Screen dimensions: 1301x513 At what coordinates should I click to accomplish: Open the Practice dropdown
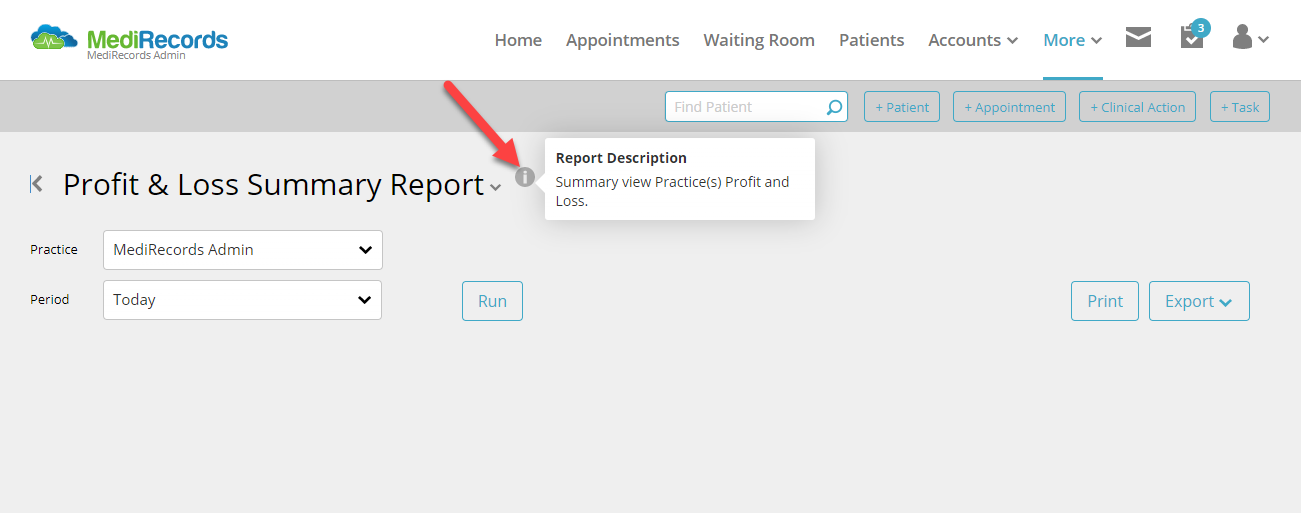tap(243, 250)
